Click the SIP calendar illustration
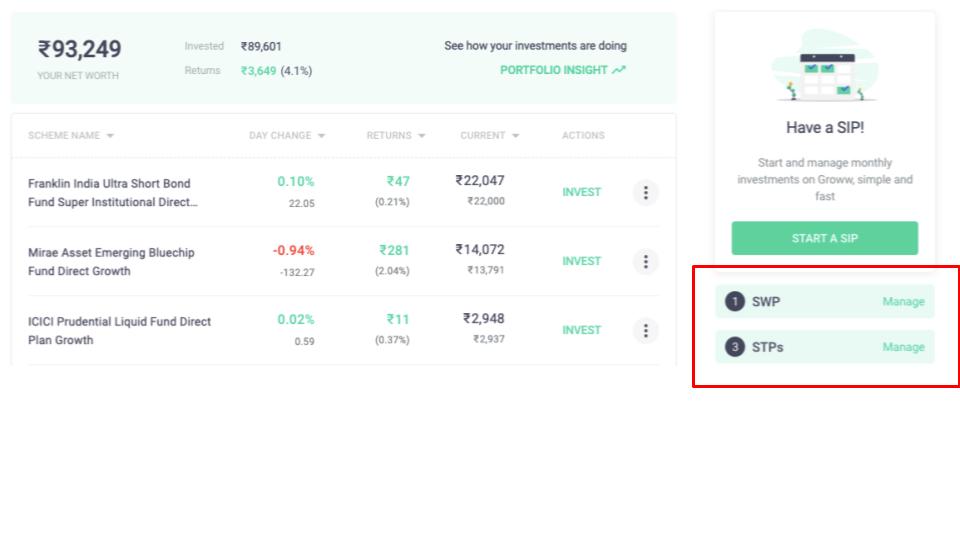Viewport: 960px width, 540px height. pyautogui.click(x=825, y=66)
